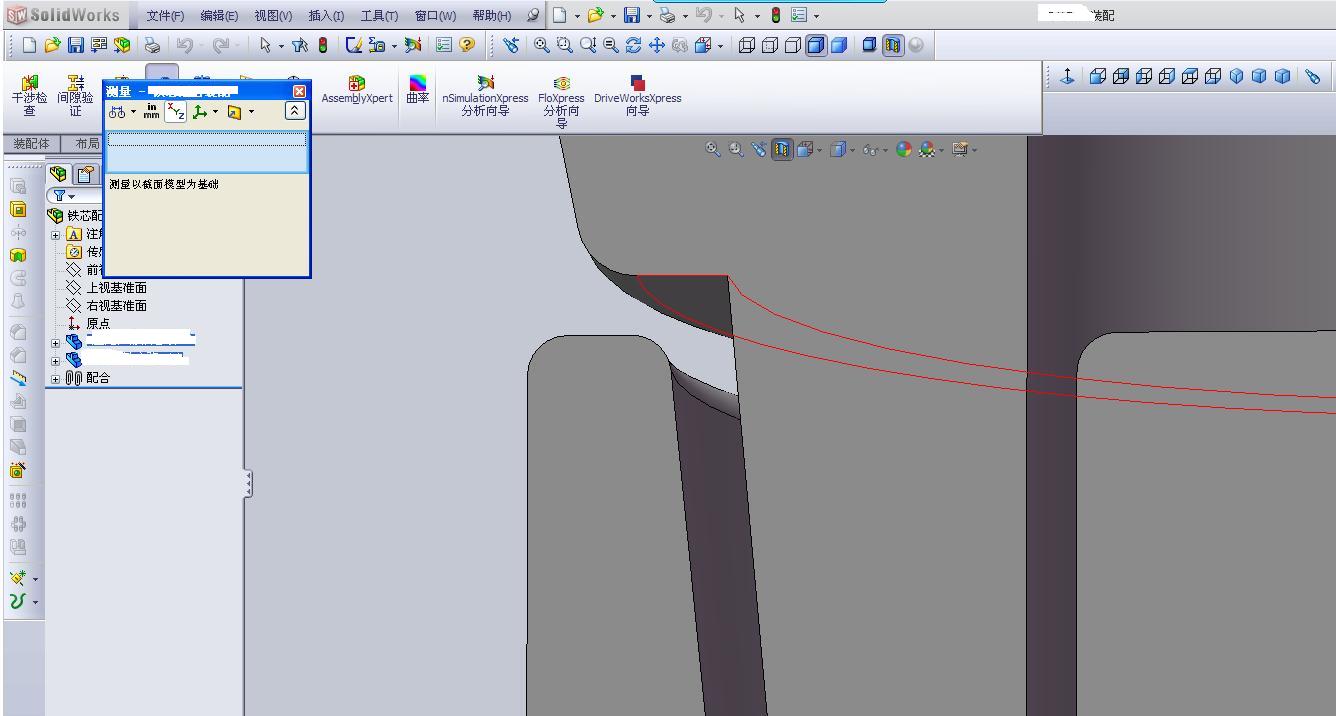Click the yellow Help question mark icon
Viewport: 1336px width, 716px height.
click(x=466, y=45)
